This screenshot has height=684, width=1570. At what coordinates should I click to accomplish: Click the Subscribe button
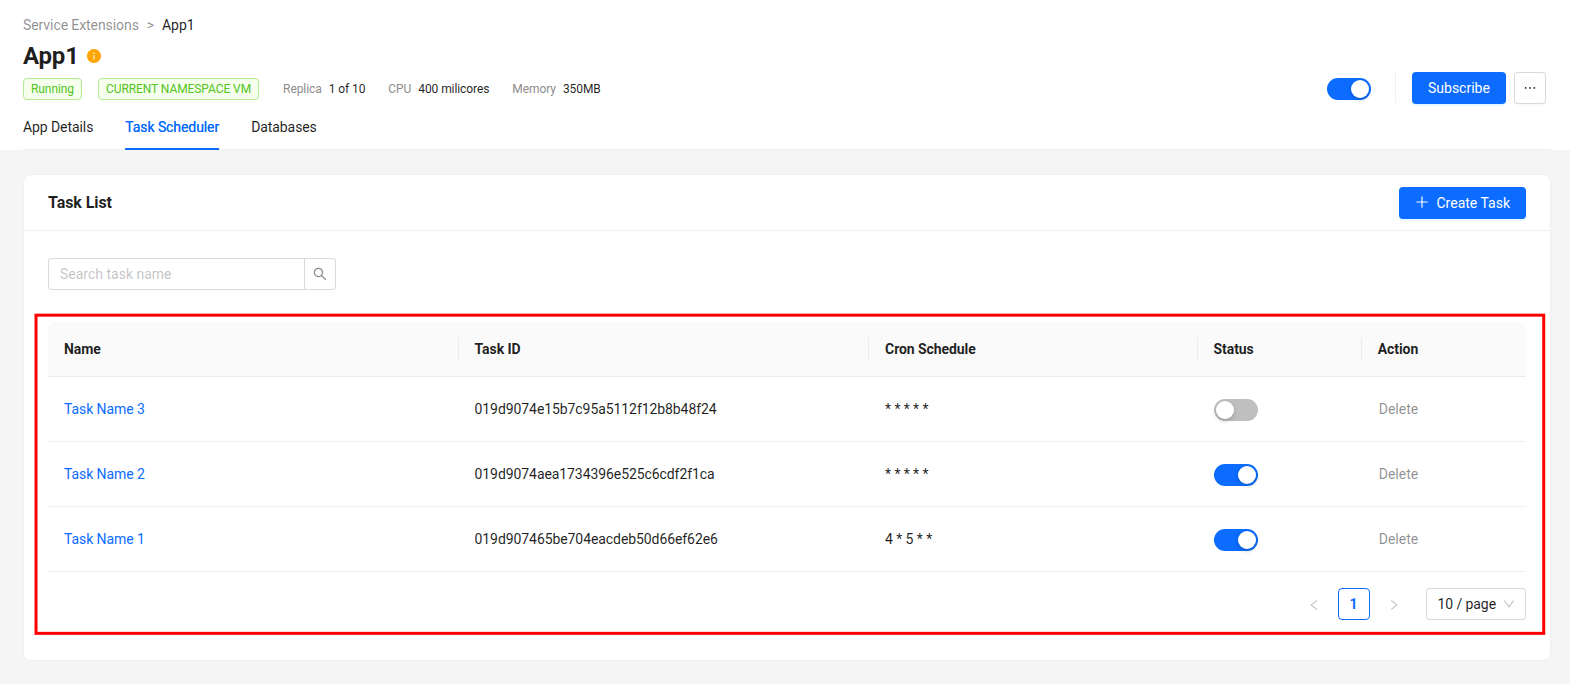click(1459, 88)
